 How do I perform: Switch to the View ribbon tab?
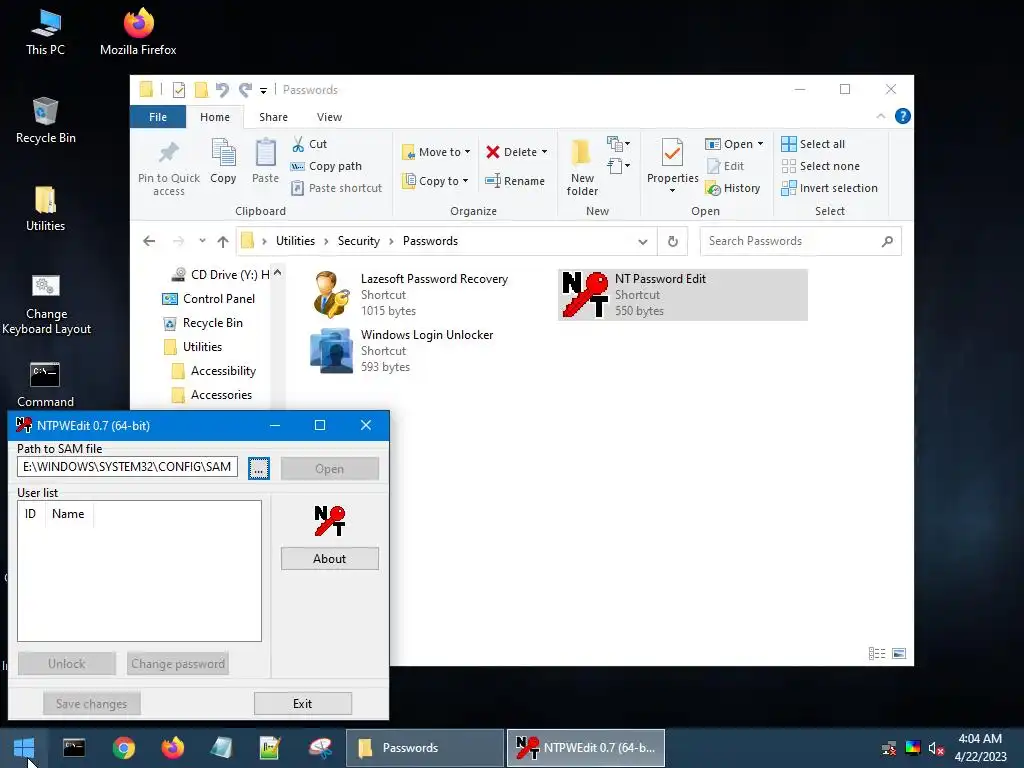(x=329, y=117)
